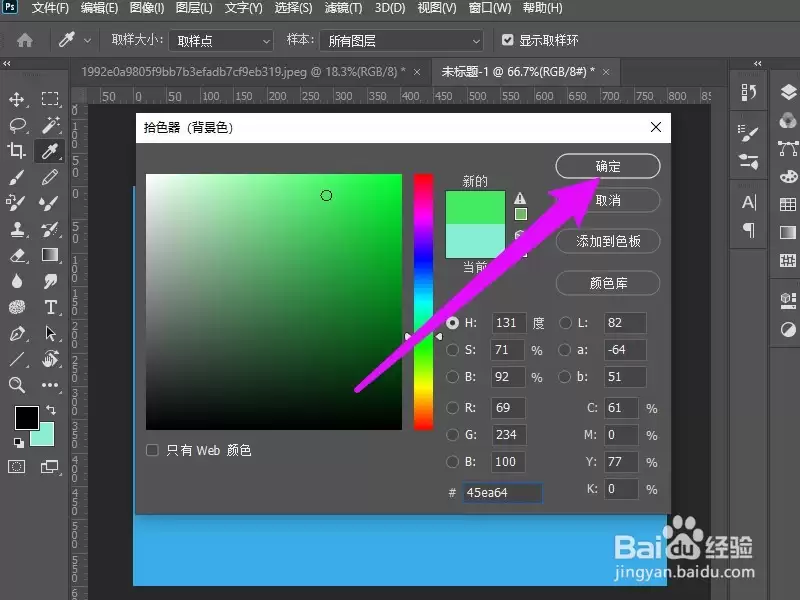Image resolution: width=800 pixels, height=600 pixels.
Task: Expand the eyedropper tool preset picker arrow
Action: [87, 40]
